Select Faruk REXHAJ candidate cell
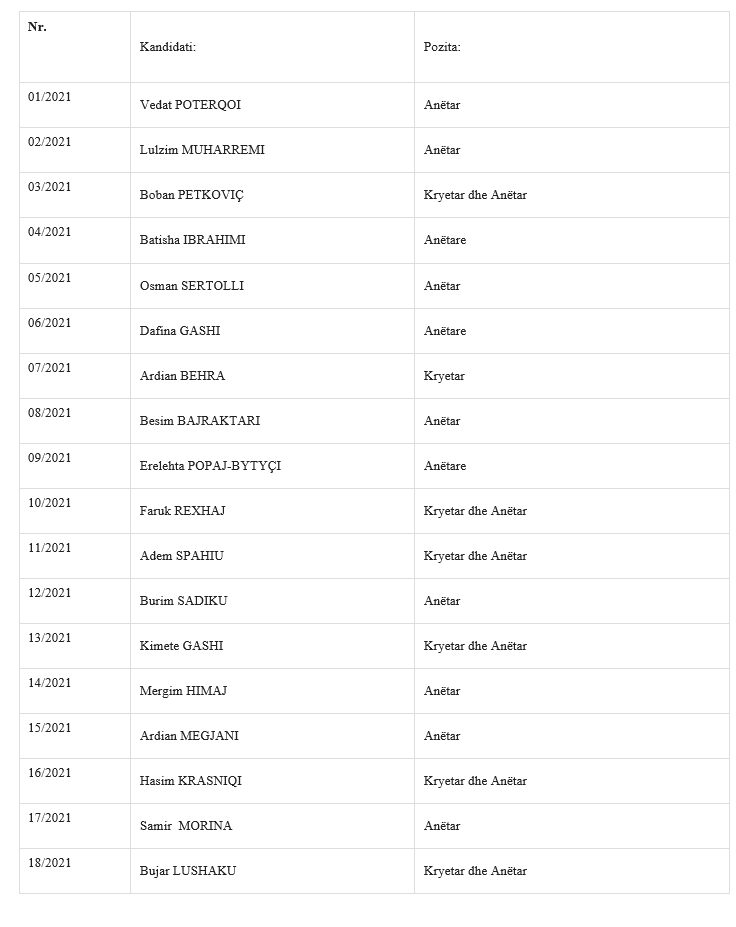Screen dimensions: 736x927 [x=273, y=511]
